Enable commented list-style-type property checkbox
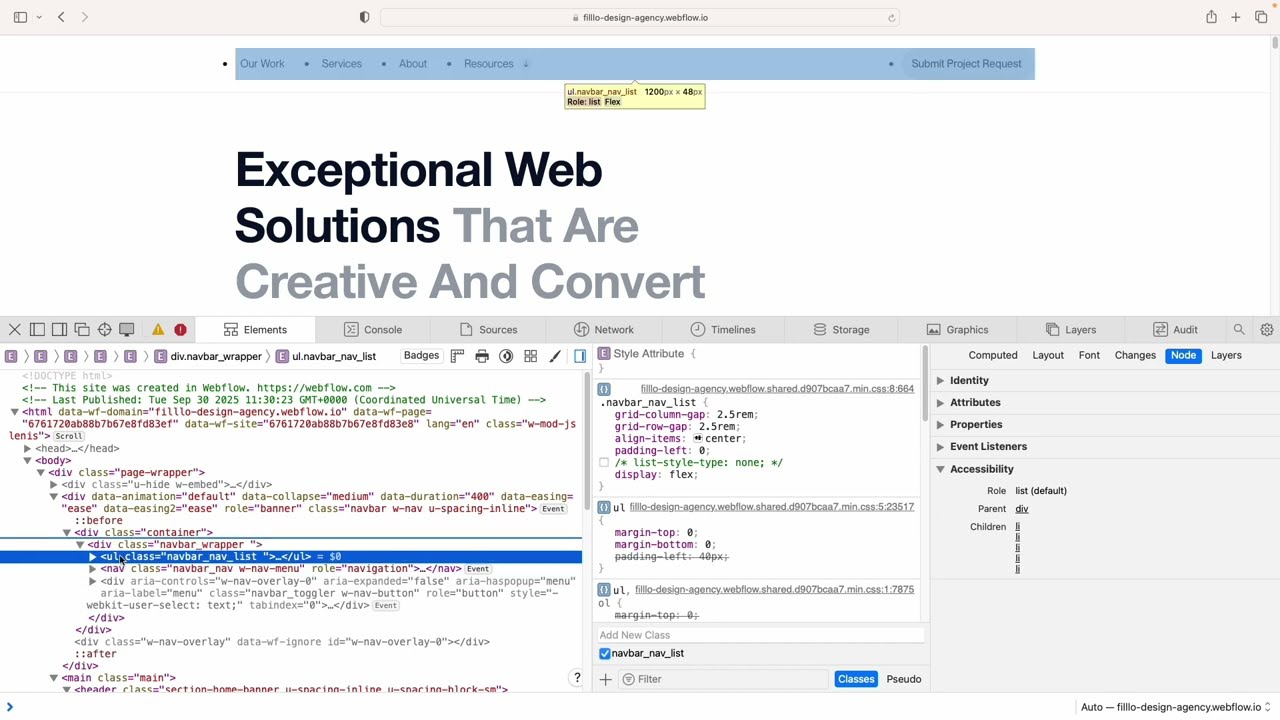The width and height of the screenshot is (1280, 720). coord(604,463)
